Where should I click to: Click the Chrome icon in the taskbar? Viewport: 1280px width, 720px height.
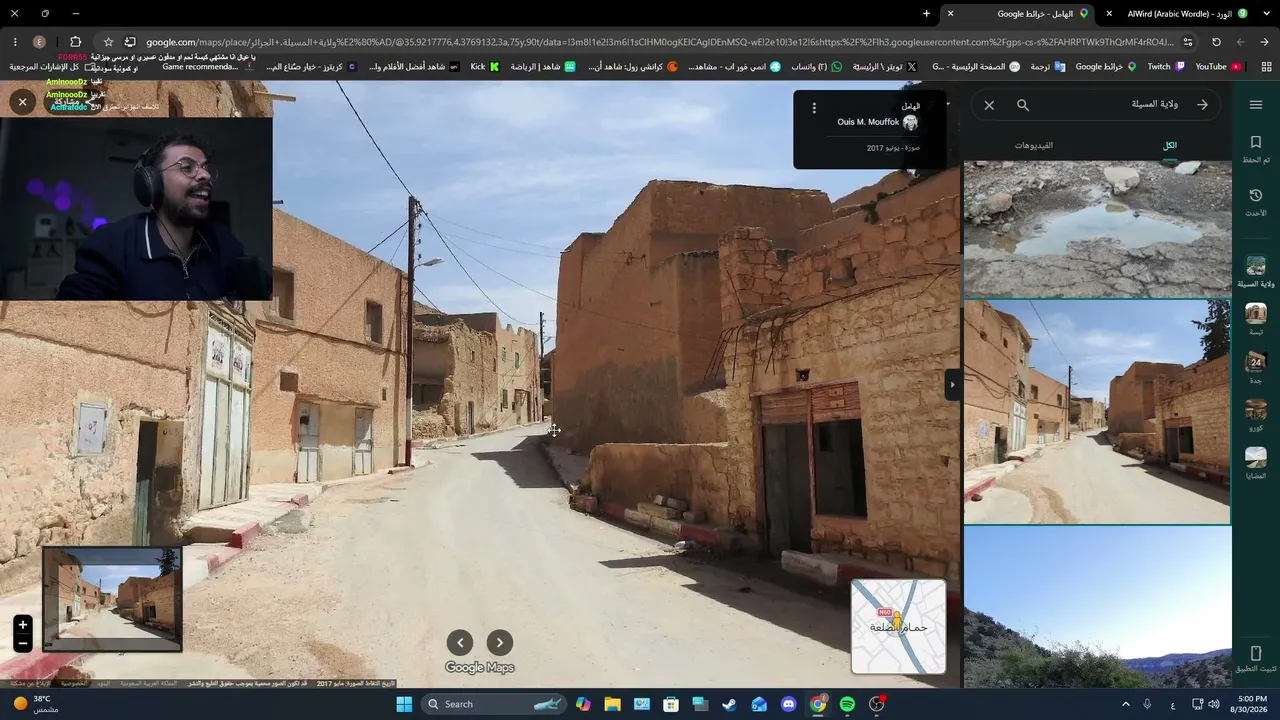[818, 704]
